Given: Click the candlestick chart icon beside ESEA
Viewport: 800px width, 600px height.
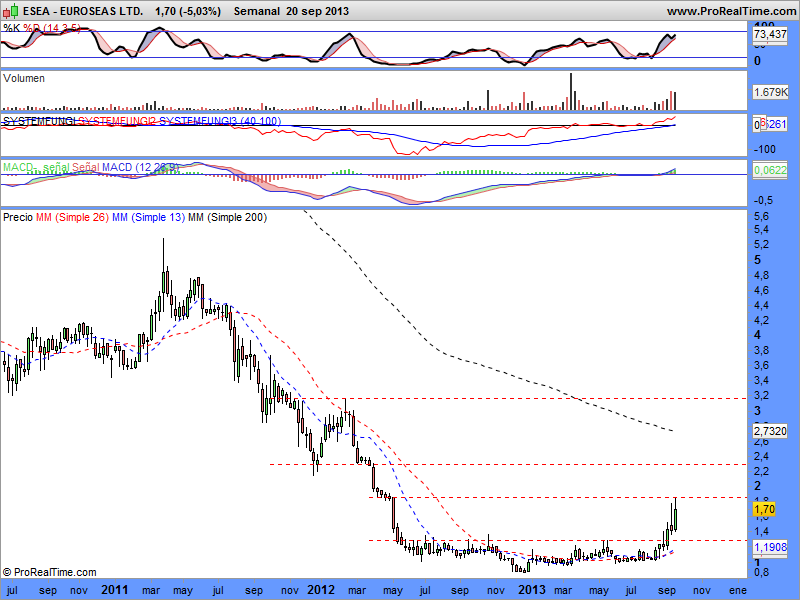Looking at the screenshot, I should [x=10, y=11].
